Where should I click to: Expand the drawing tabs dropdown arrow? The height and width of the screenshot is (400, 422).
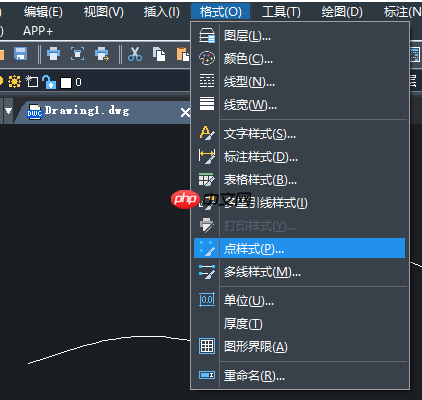click(x=8, y=111)
